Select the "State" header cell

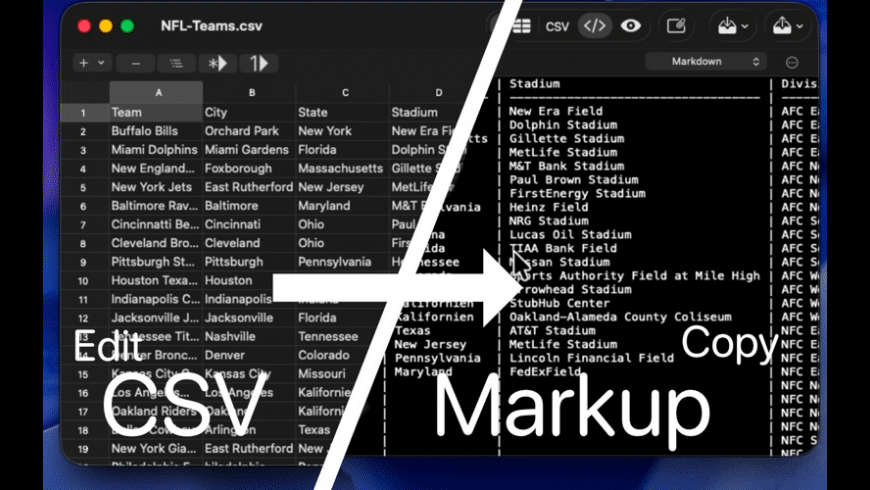342,113
